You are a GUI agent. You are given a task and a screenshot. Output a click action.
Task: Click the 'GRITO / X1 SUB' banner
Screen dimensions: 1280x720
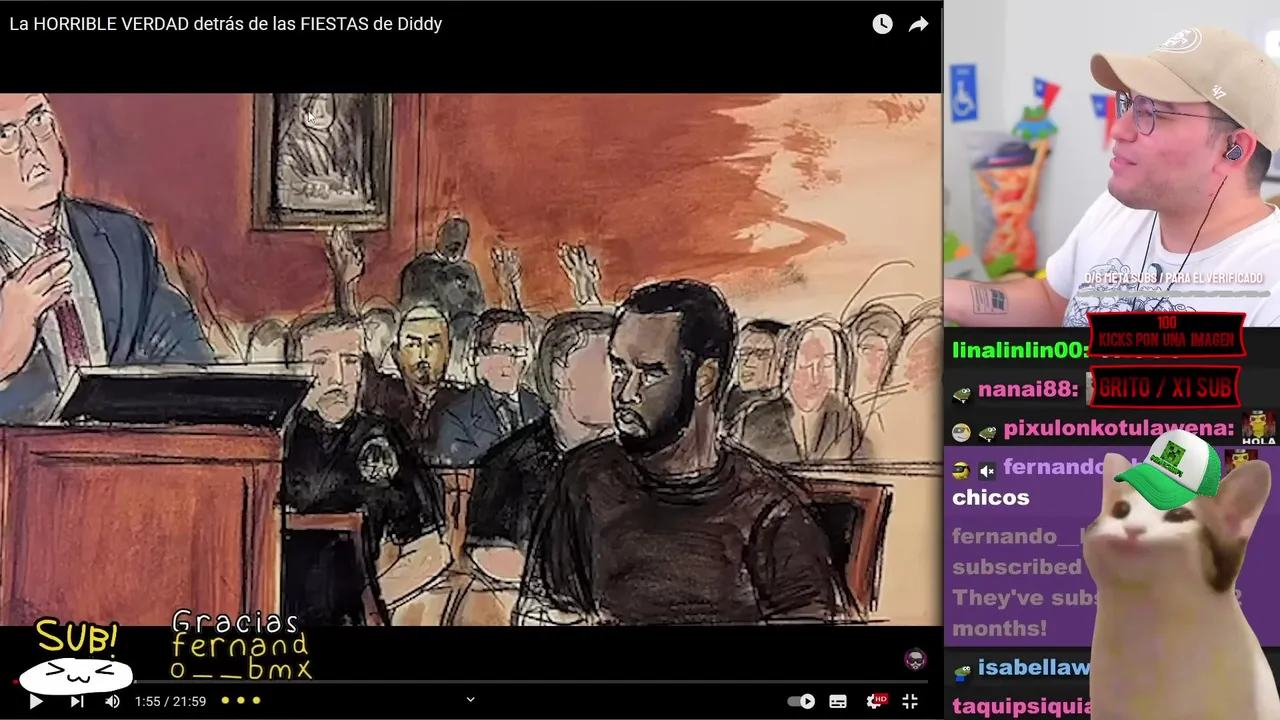pos(1165,388)
